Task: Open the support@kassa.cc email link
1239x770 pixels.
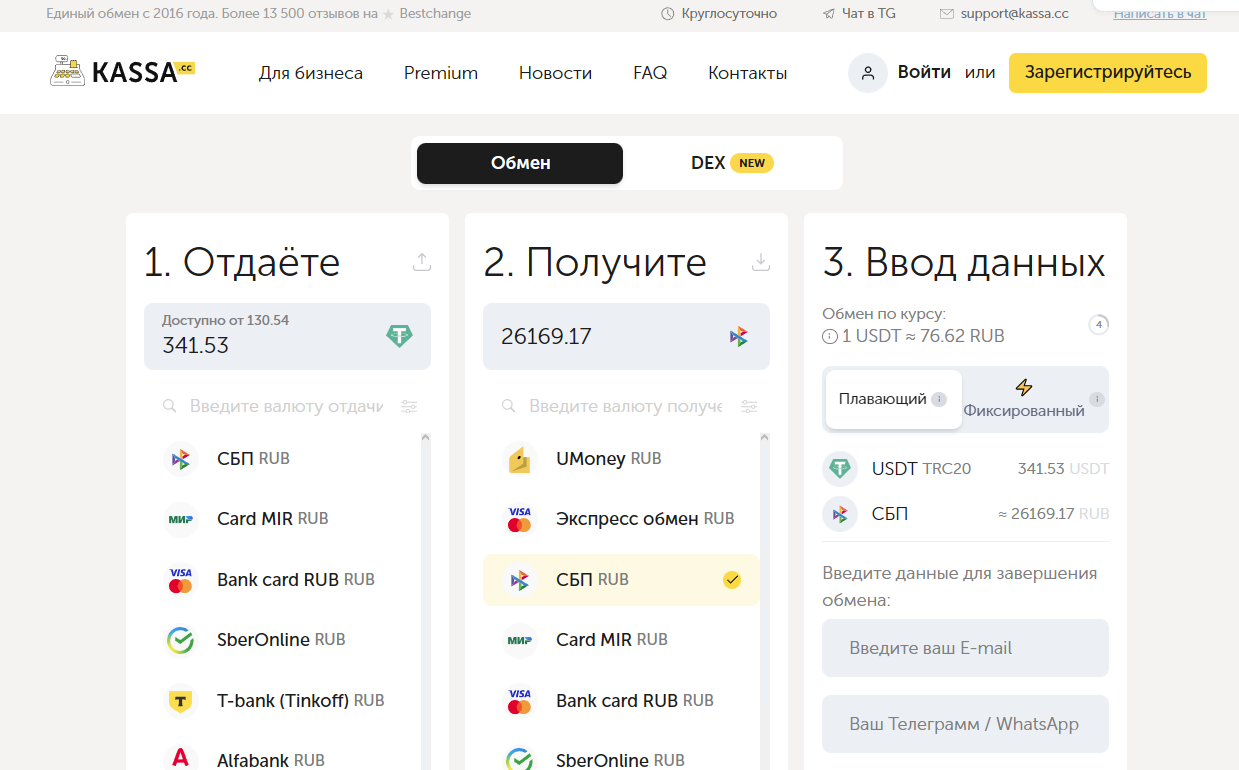Action: pyautogui.click(x=1013, y=14)
